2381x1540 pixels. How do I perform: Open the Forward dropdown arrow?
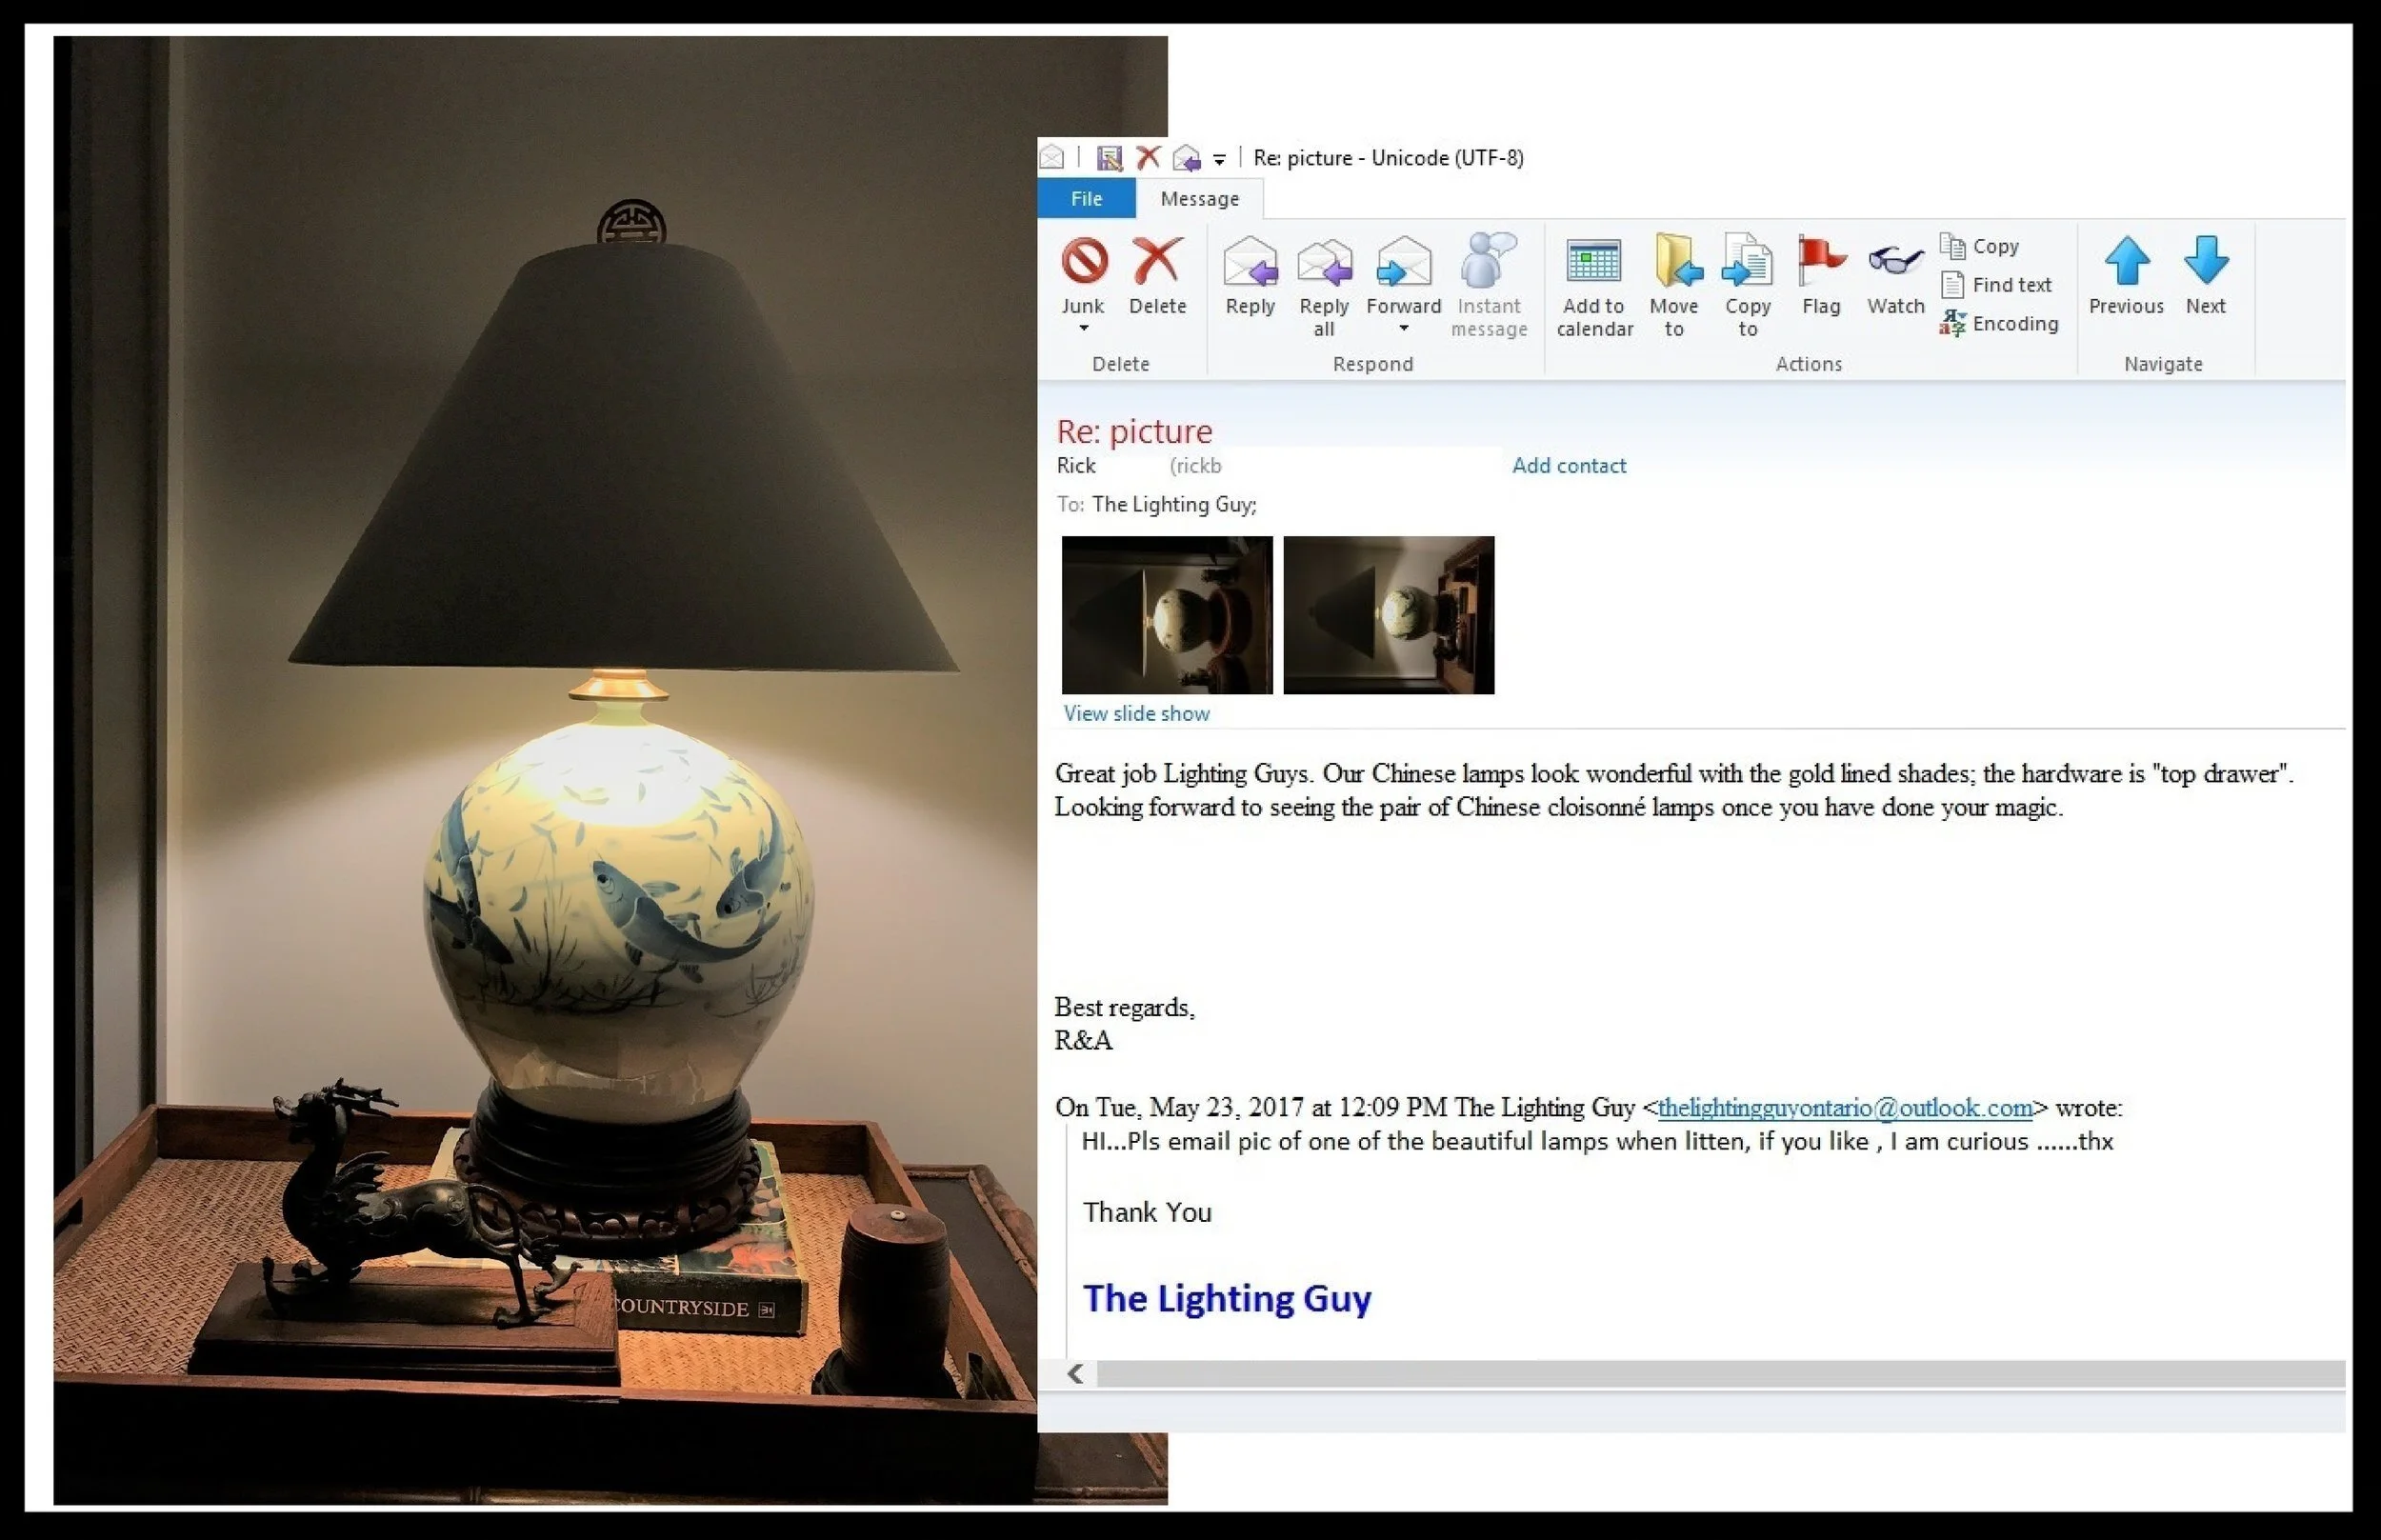click(x=1403, y=329)
